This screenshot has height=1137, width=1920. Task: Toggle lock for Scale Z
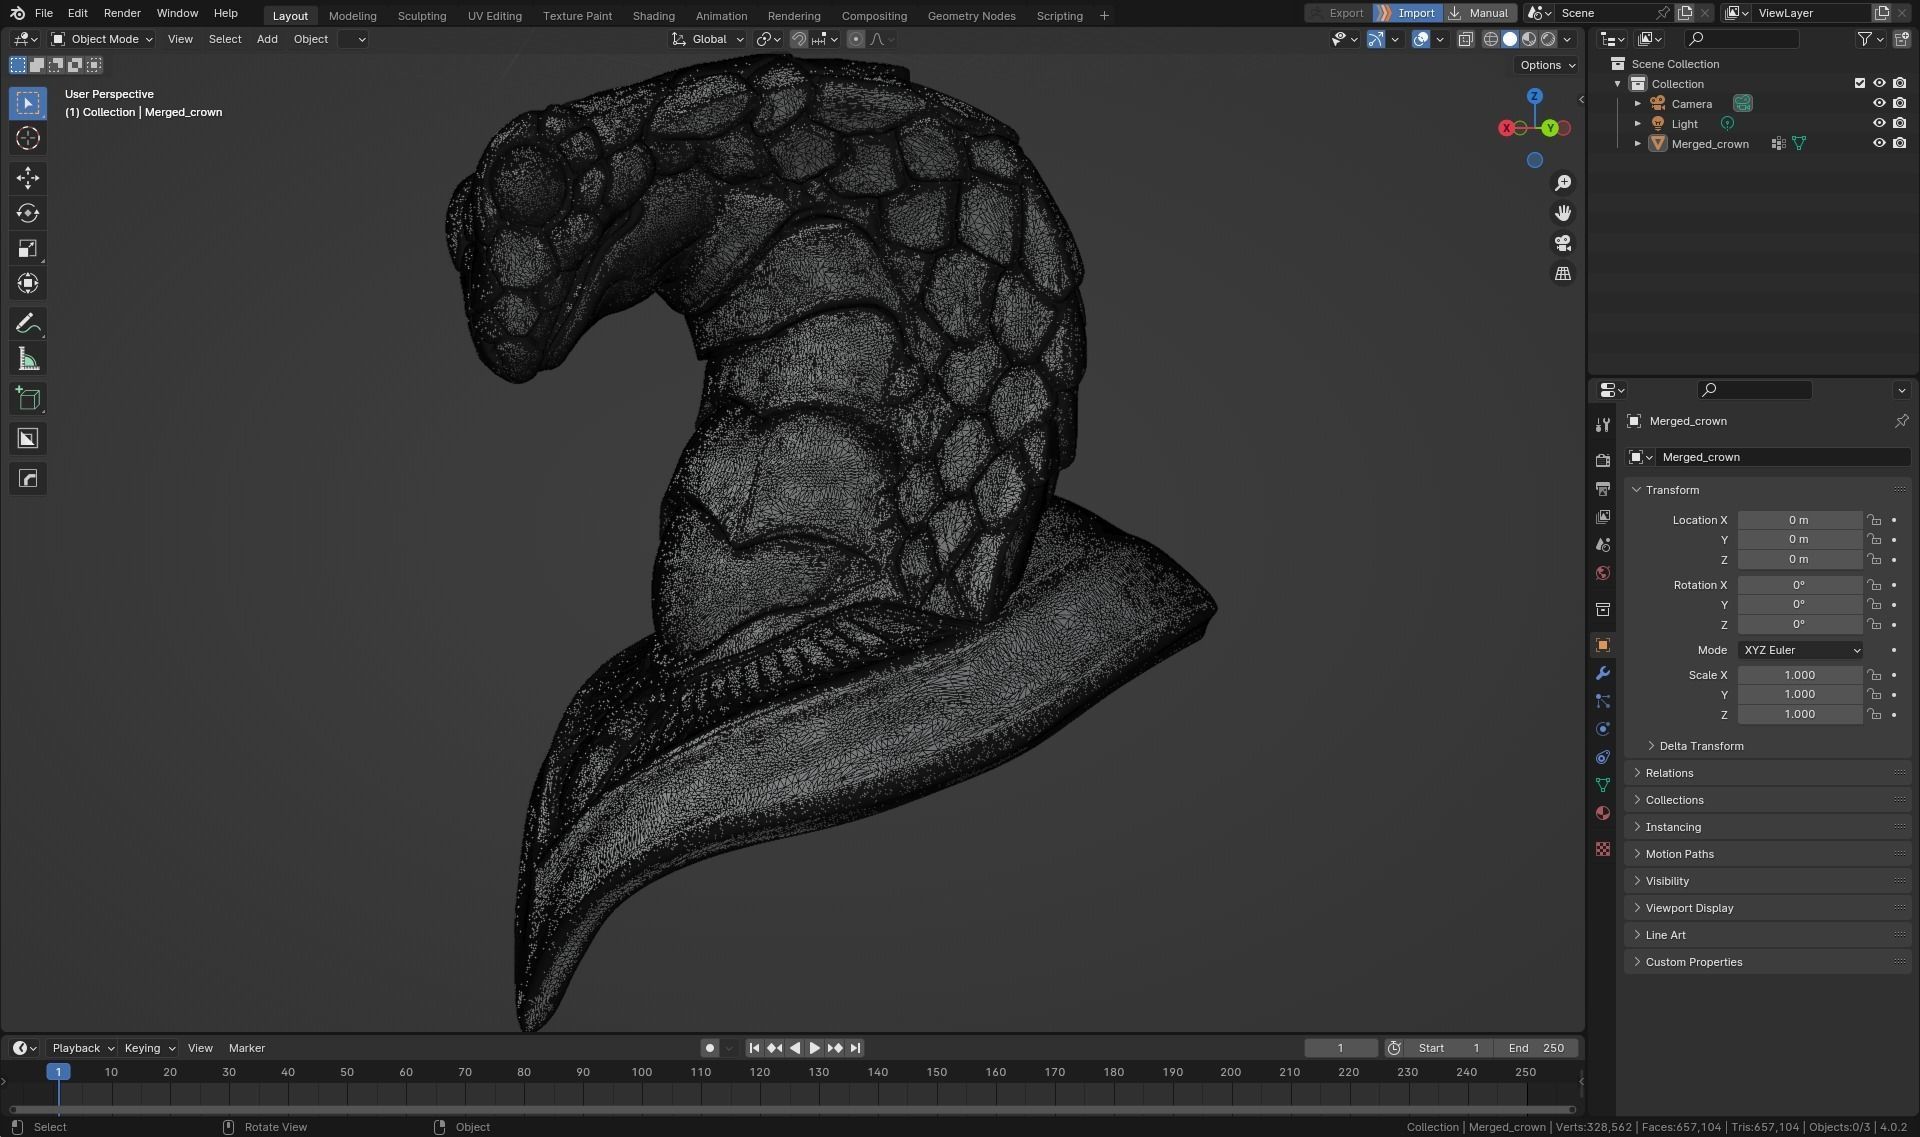[x=1874, y=714]
